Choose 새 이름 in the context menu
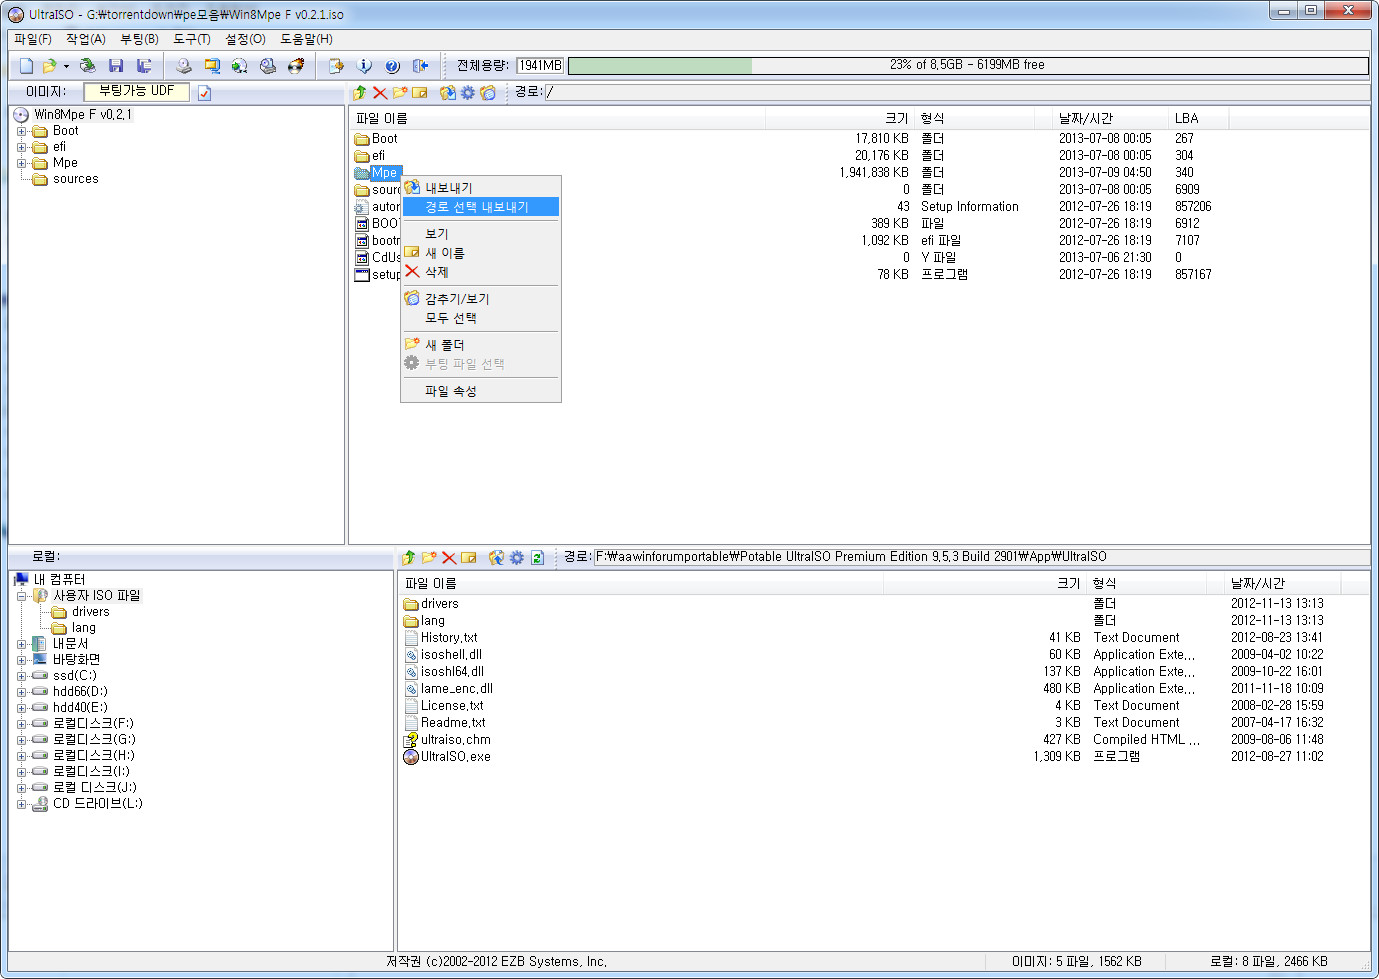This screenshot has height=979, width=1379. (x=480, y=253)
